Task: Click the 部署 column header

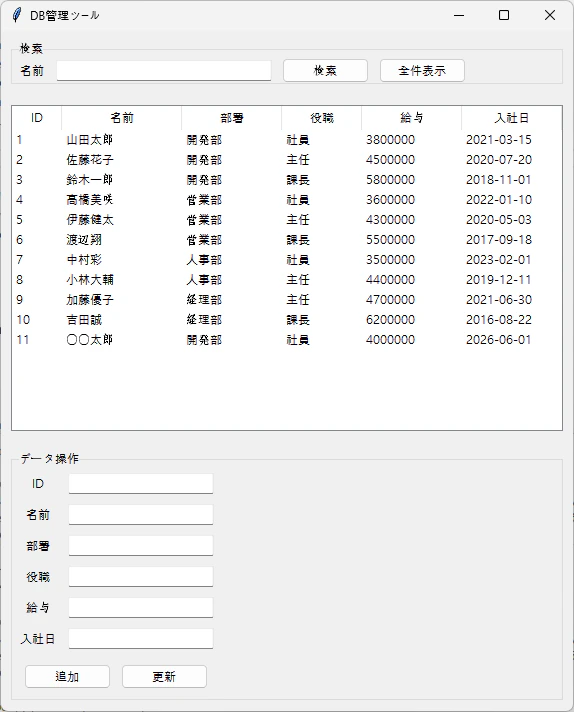Action: point(232,118)
